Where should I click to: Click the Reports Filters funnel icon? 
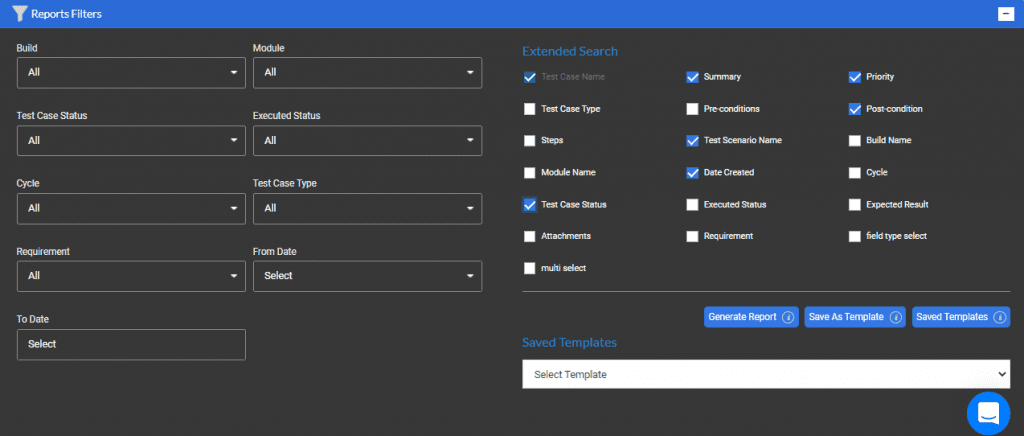coord(20,14)
